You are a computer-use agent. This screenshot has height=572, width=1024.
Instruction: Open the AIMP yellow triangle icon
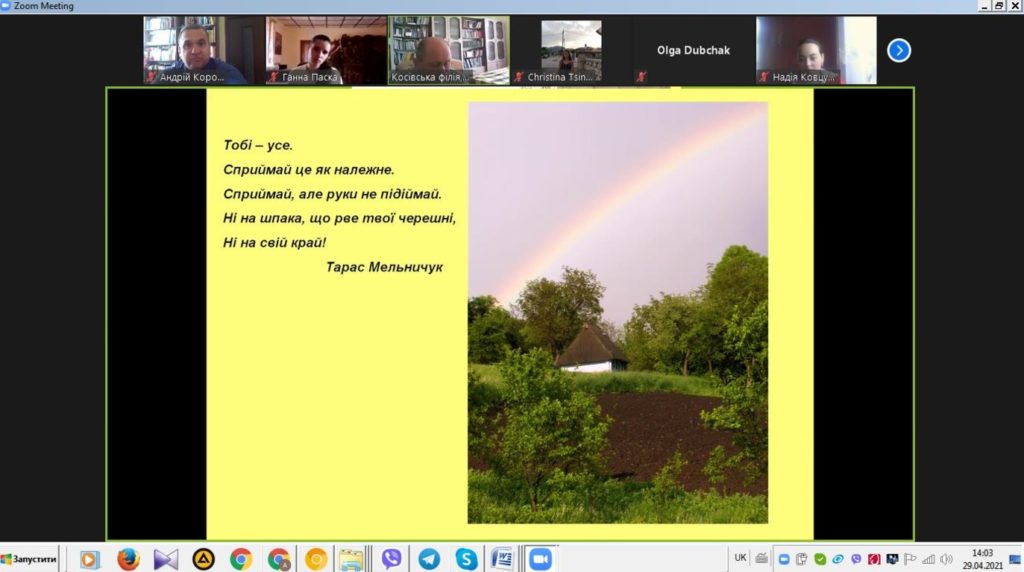[x=203, y=559]
